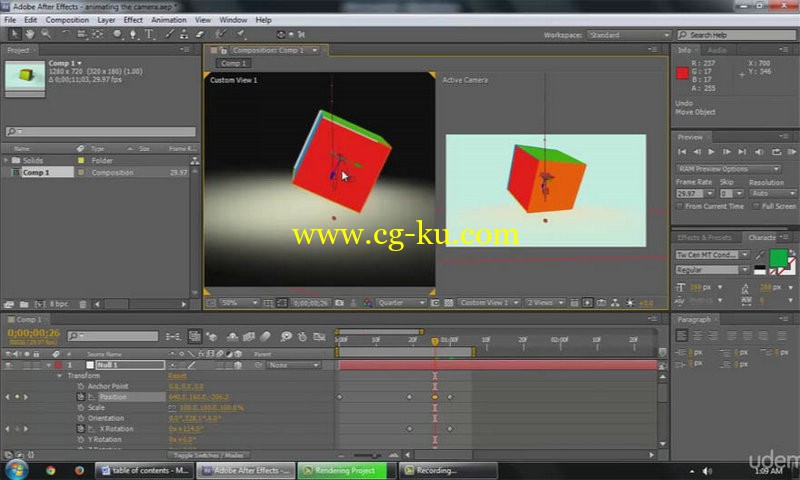Image resolution: width=800 pixels, height=480 pixels.
Task: Select the Horizontal Type tool
Action: click(x=149, y=34)
